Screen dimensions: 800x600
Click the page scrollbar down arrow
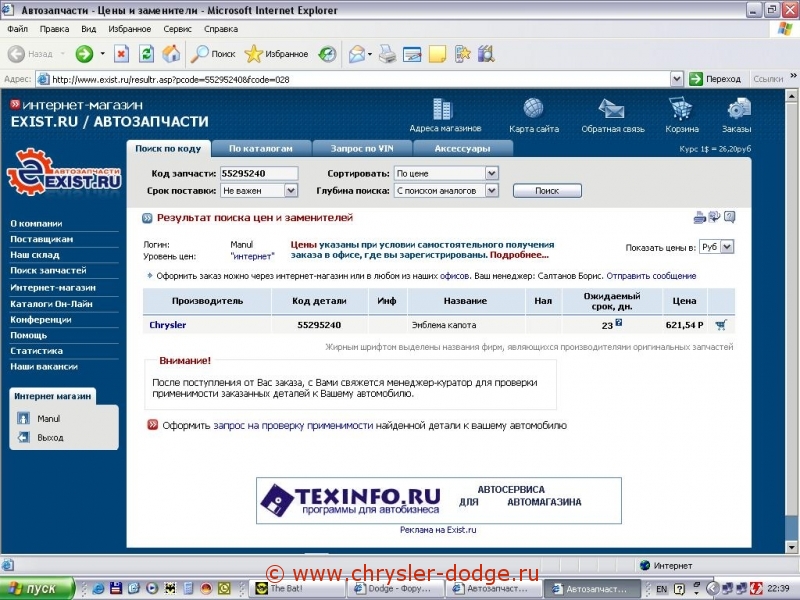pyautogui.click(x=791, y=547)
